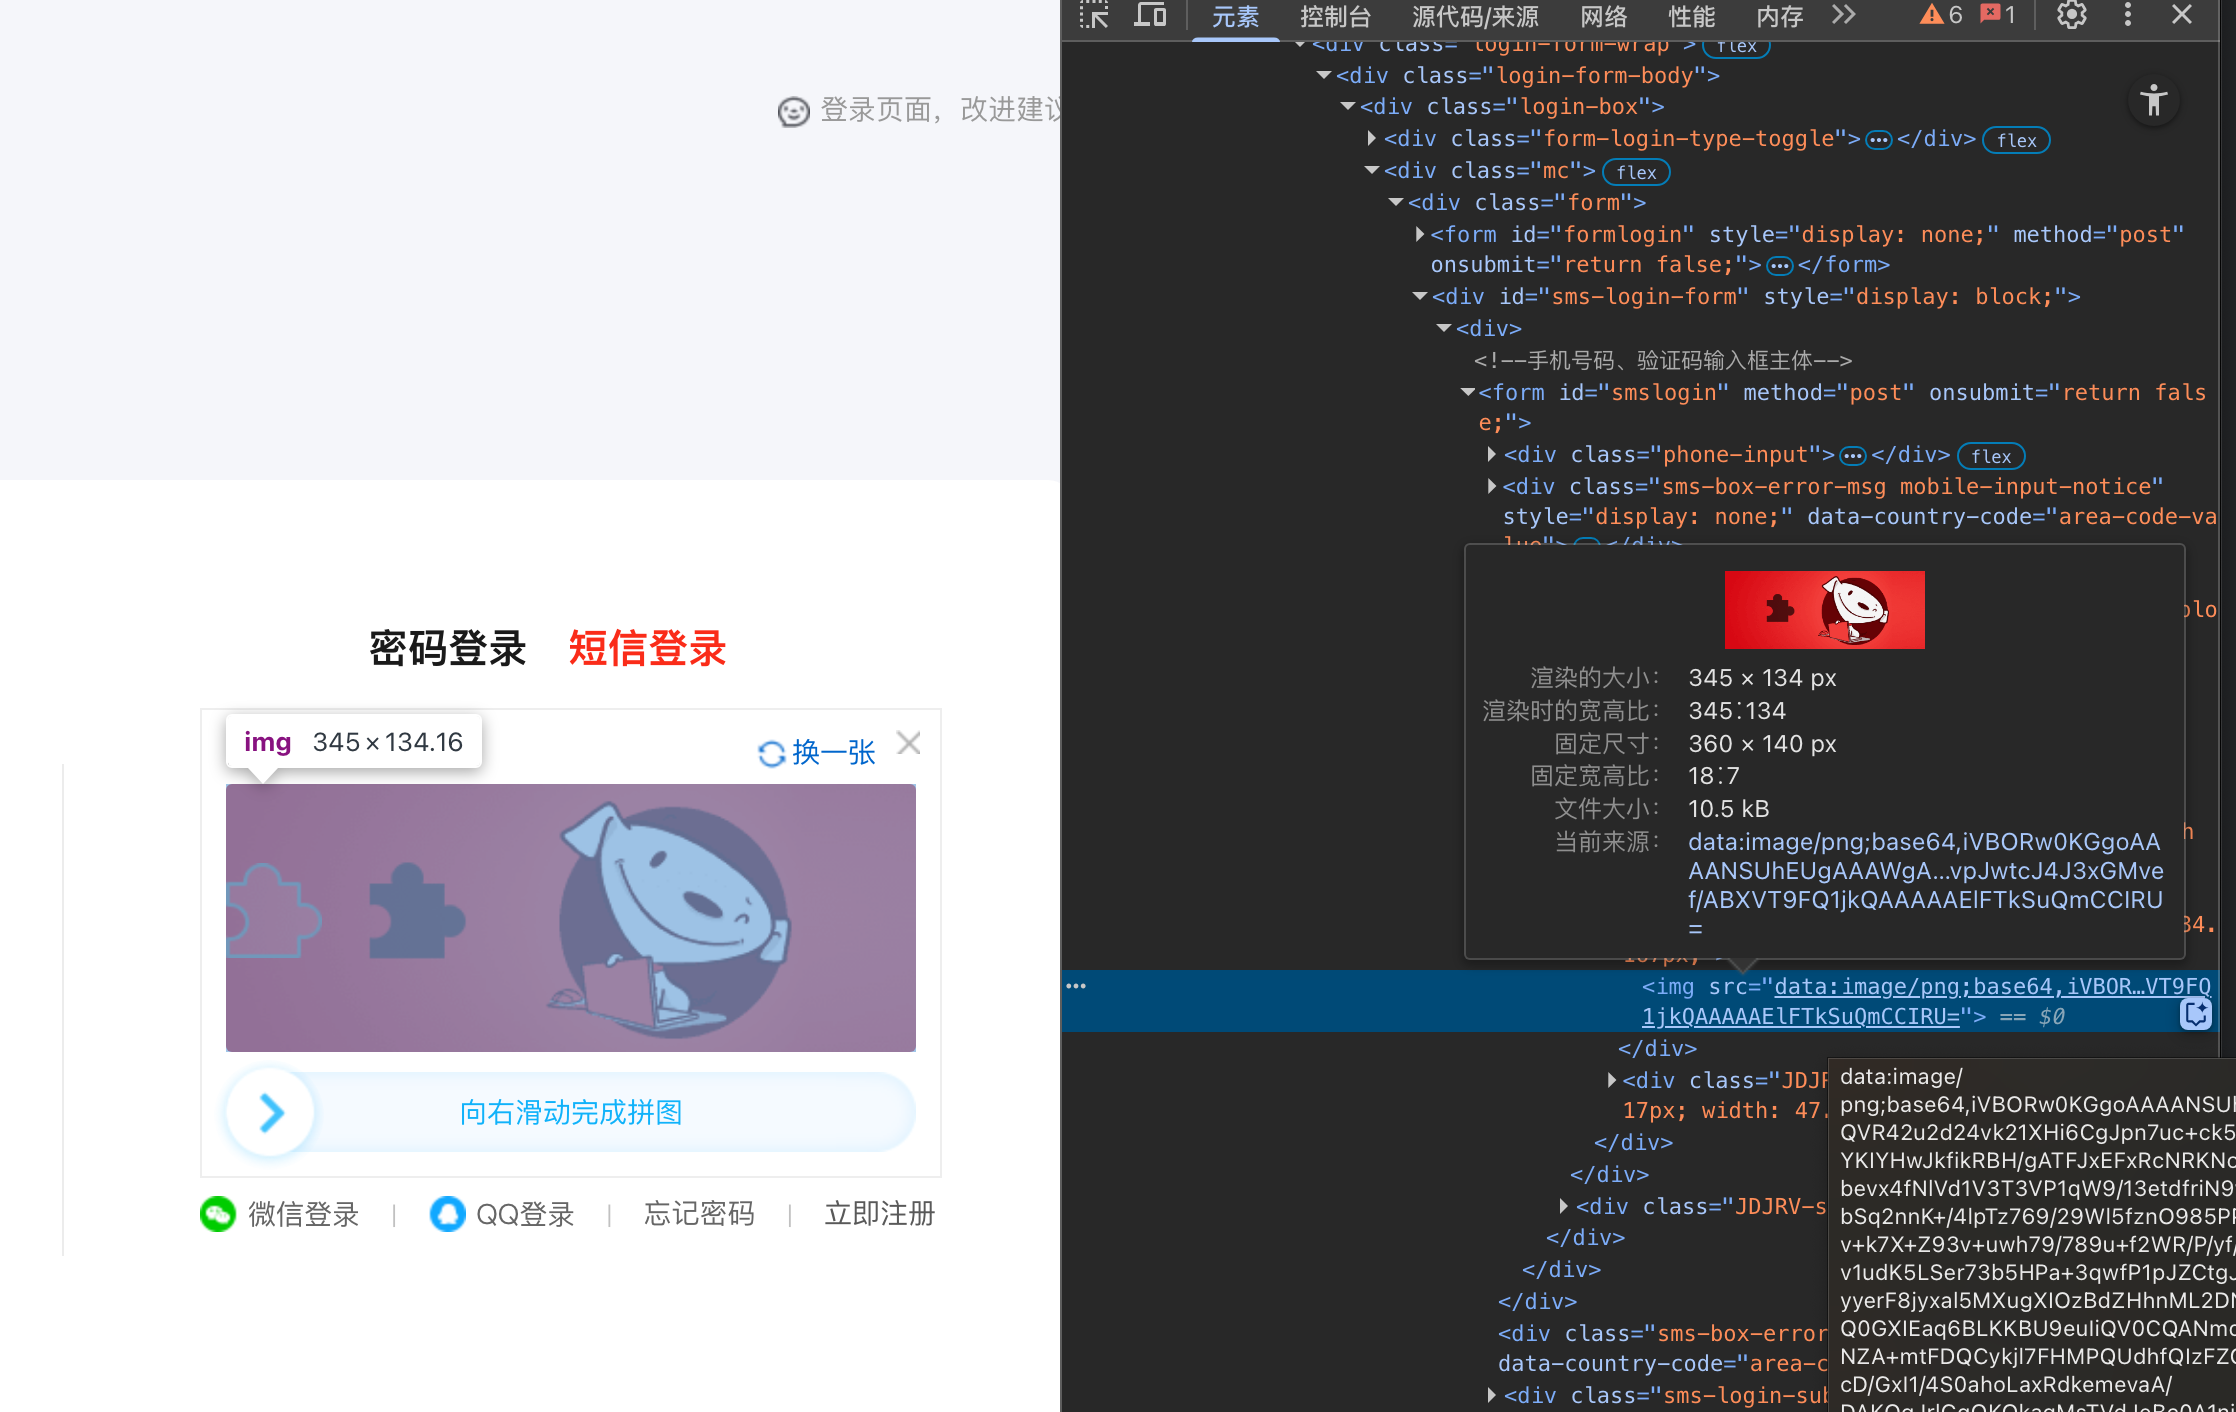Show more DevTools tabs chevron
This screenshot has height=1412, width=2236.
[1843, 15]
